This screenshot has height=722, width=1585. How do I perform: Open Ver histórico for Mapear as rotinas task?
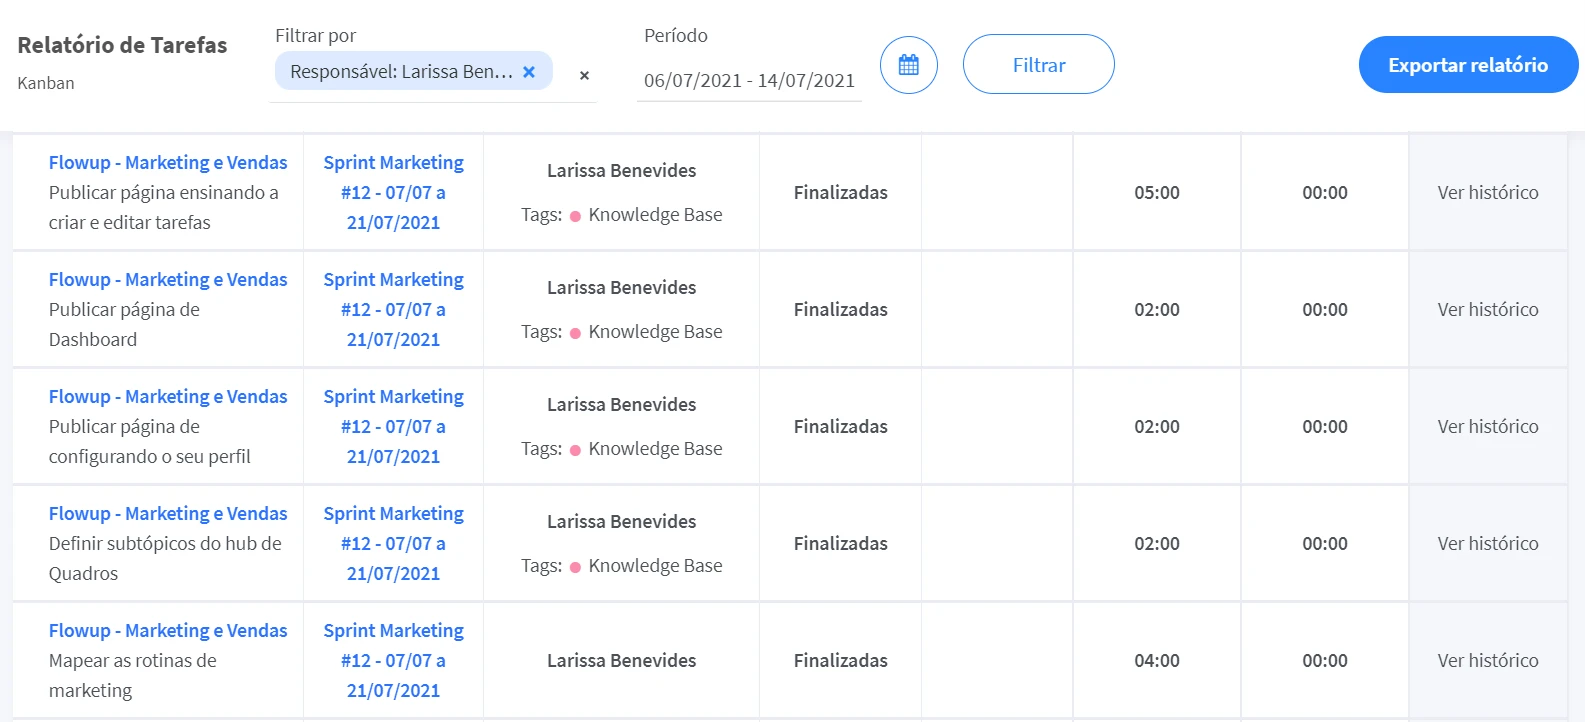pyautogui.click(x=1487, y=660)
